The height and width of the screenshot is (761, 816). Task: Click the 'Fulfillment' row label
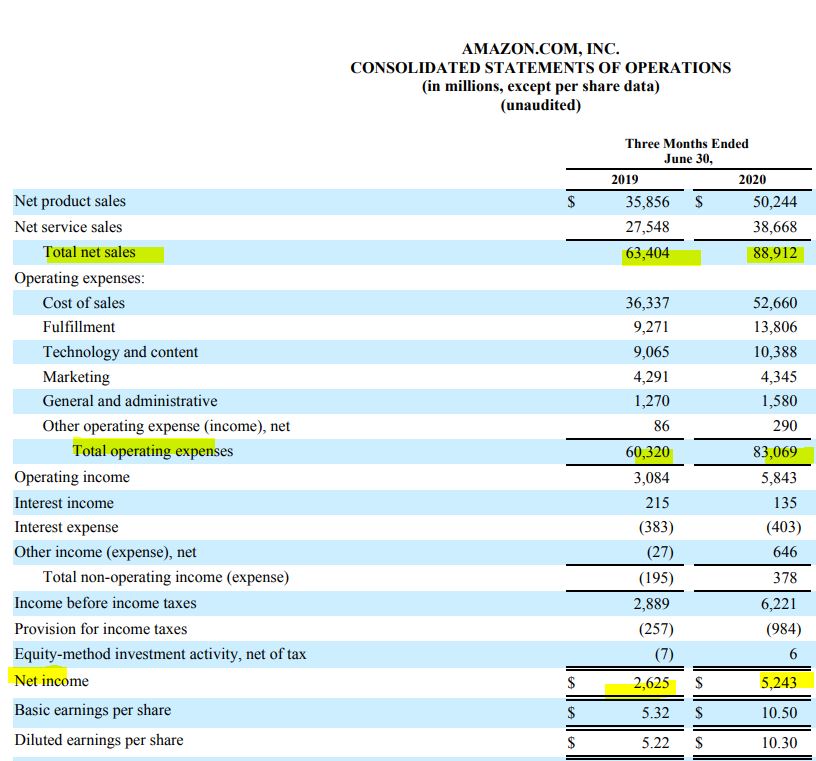pos(79,327)
